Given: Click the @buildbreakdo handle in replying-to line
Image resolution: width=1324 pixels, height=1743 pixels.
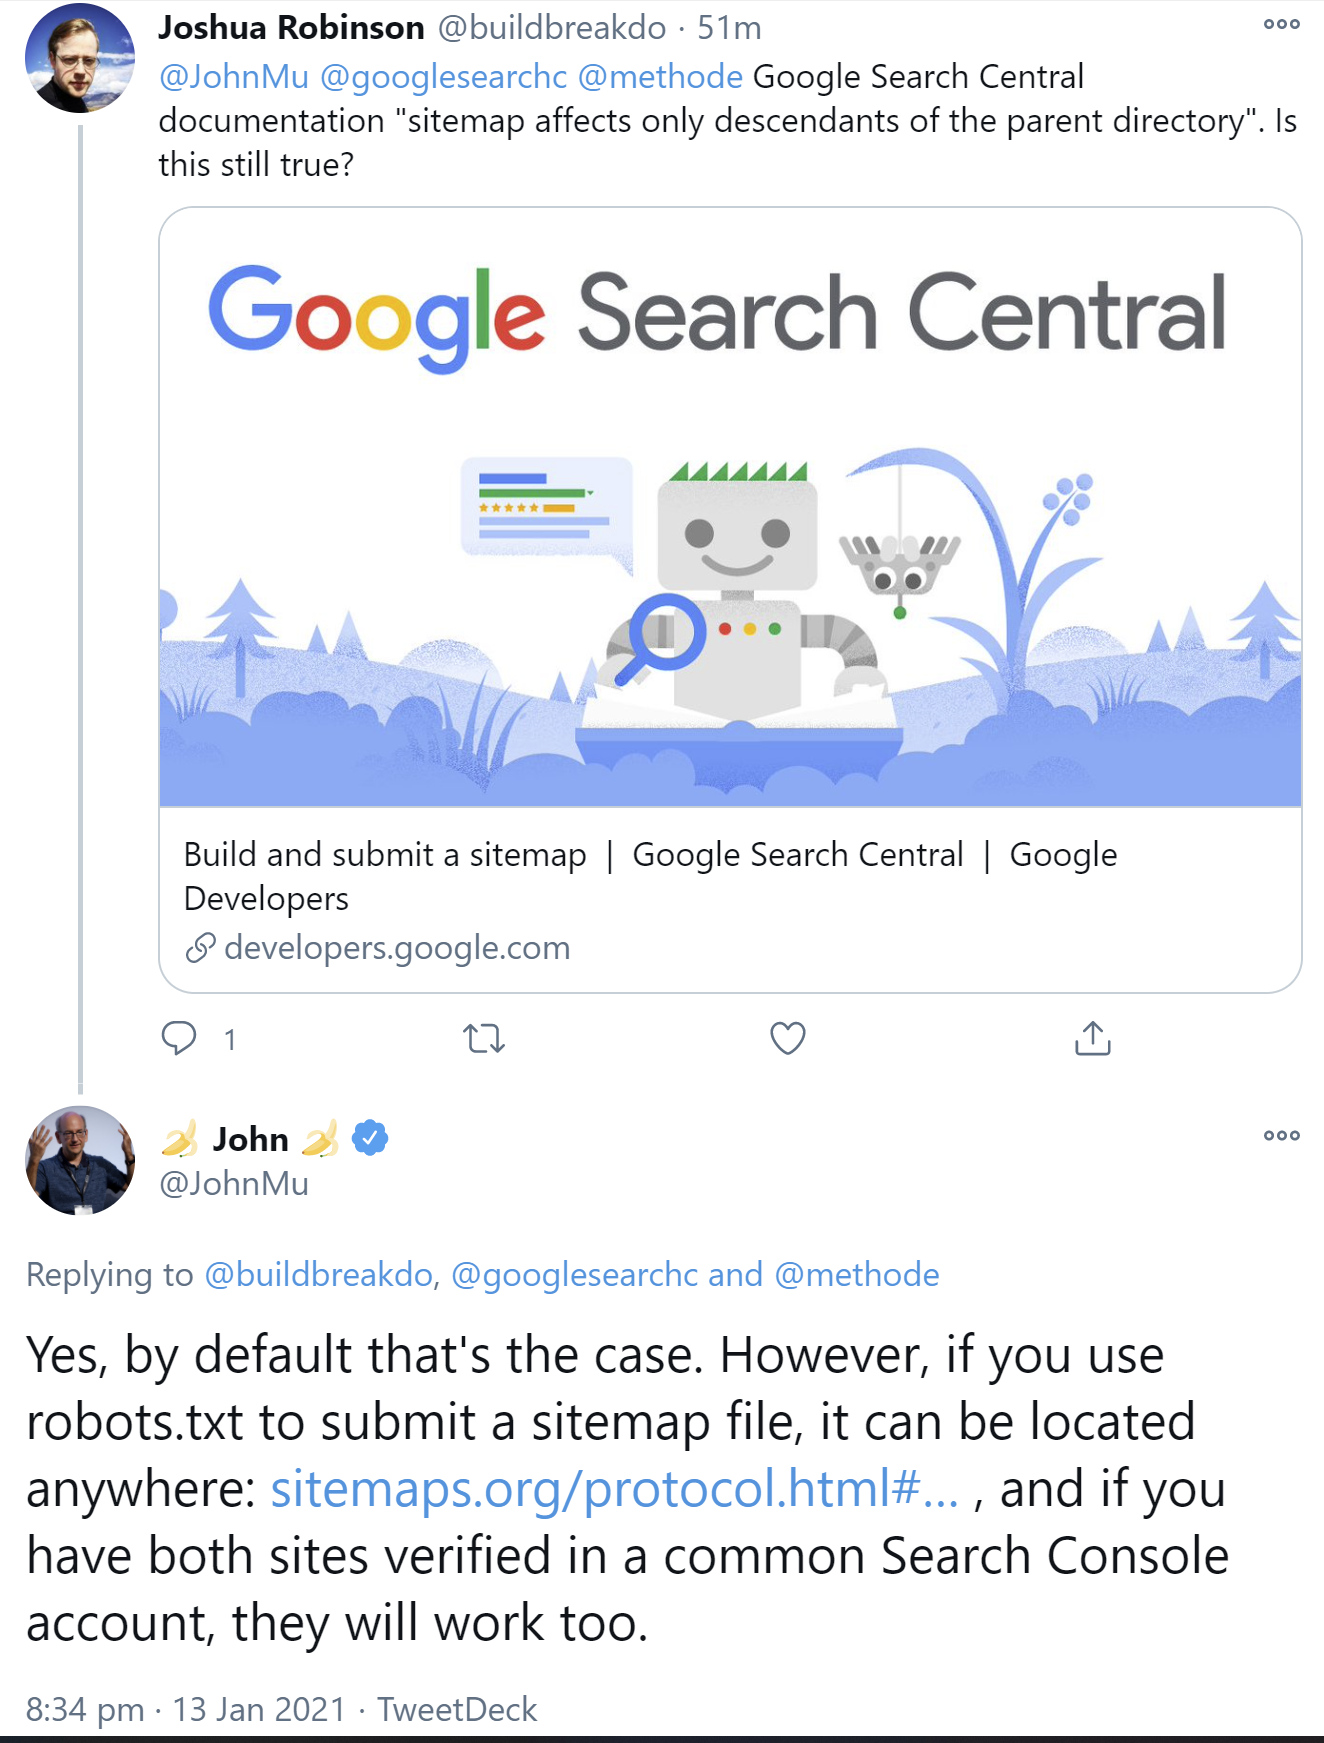Looking at the screenshot, I should 315,1274.
